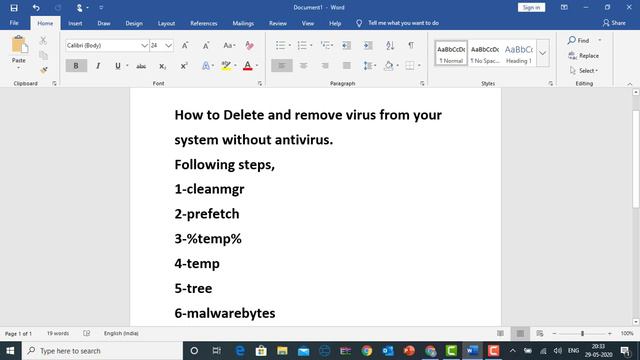This screenshot has width=640, height=360.
Task: Open the Microsoft Store taskbar icon
Action: click(261, 351)
